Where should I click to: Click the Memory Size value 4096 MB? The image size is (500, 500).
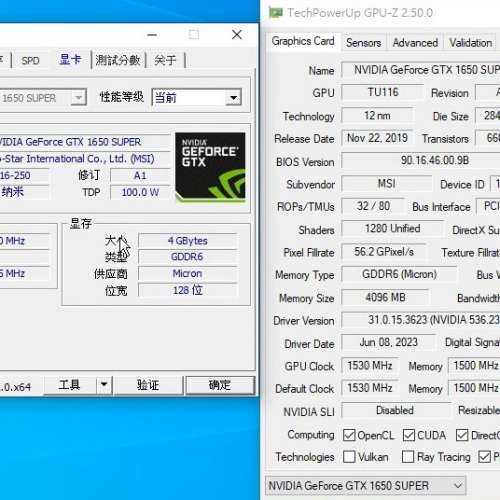(385, 297)
